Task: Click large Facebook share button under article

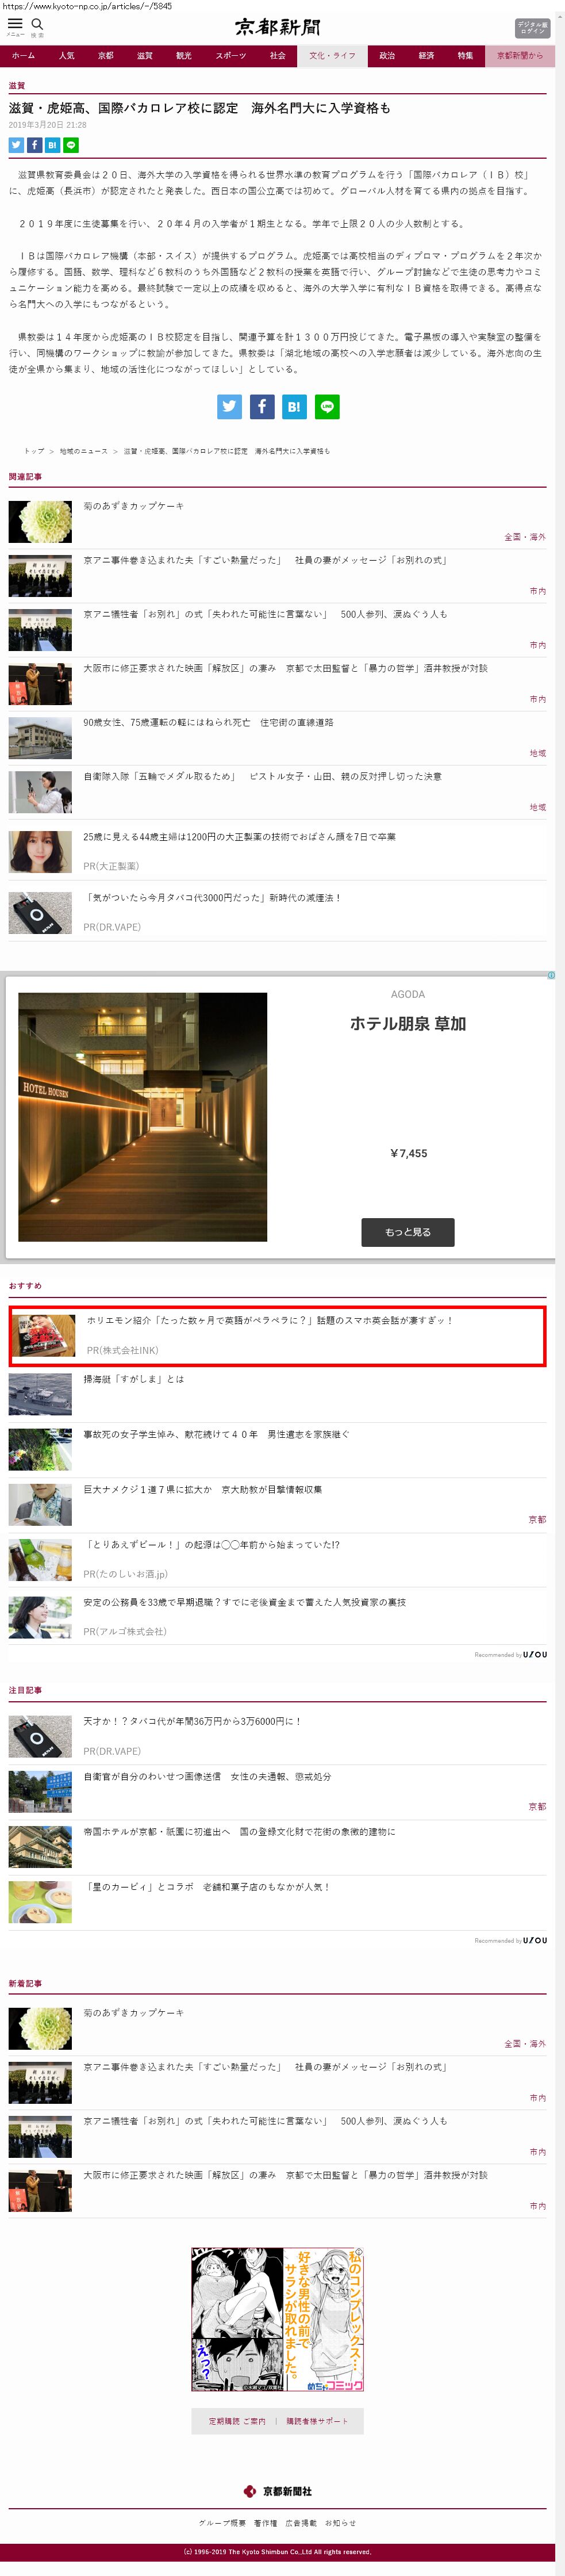Action: (x=262, y=406)
